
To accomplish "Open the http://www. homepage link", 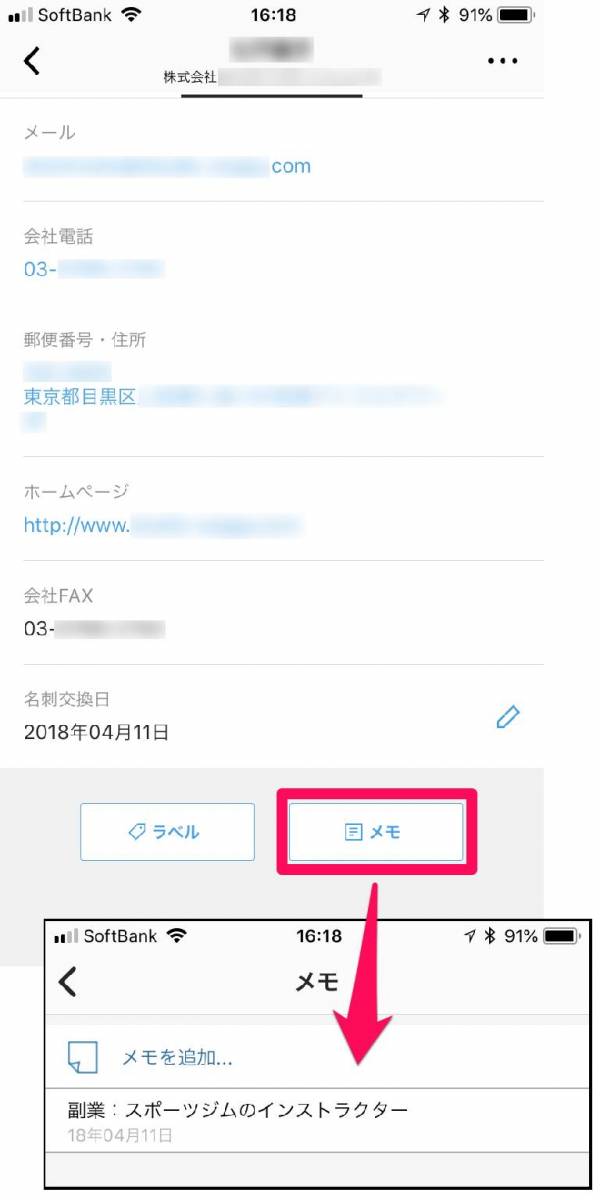I will coord(162,524).
